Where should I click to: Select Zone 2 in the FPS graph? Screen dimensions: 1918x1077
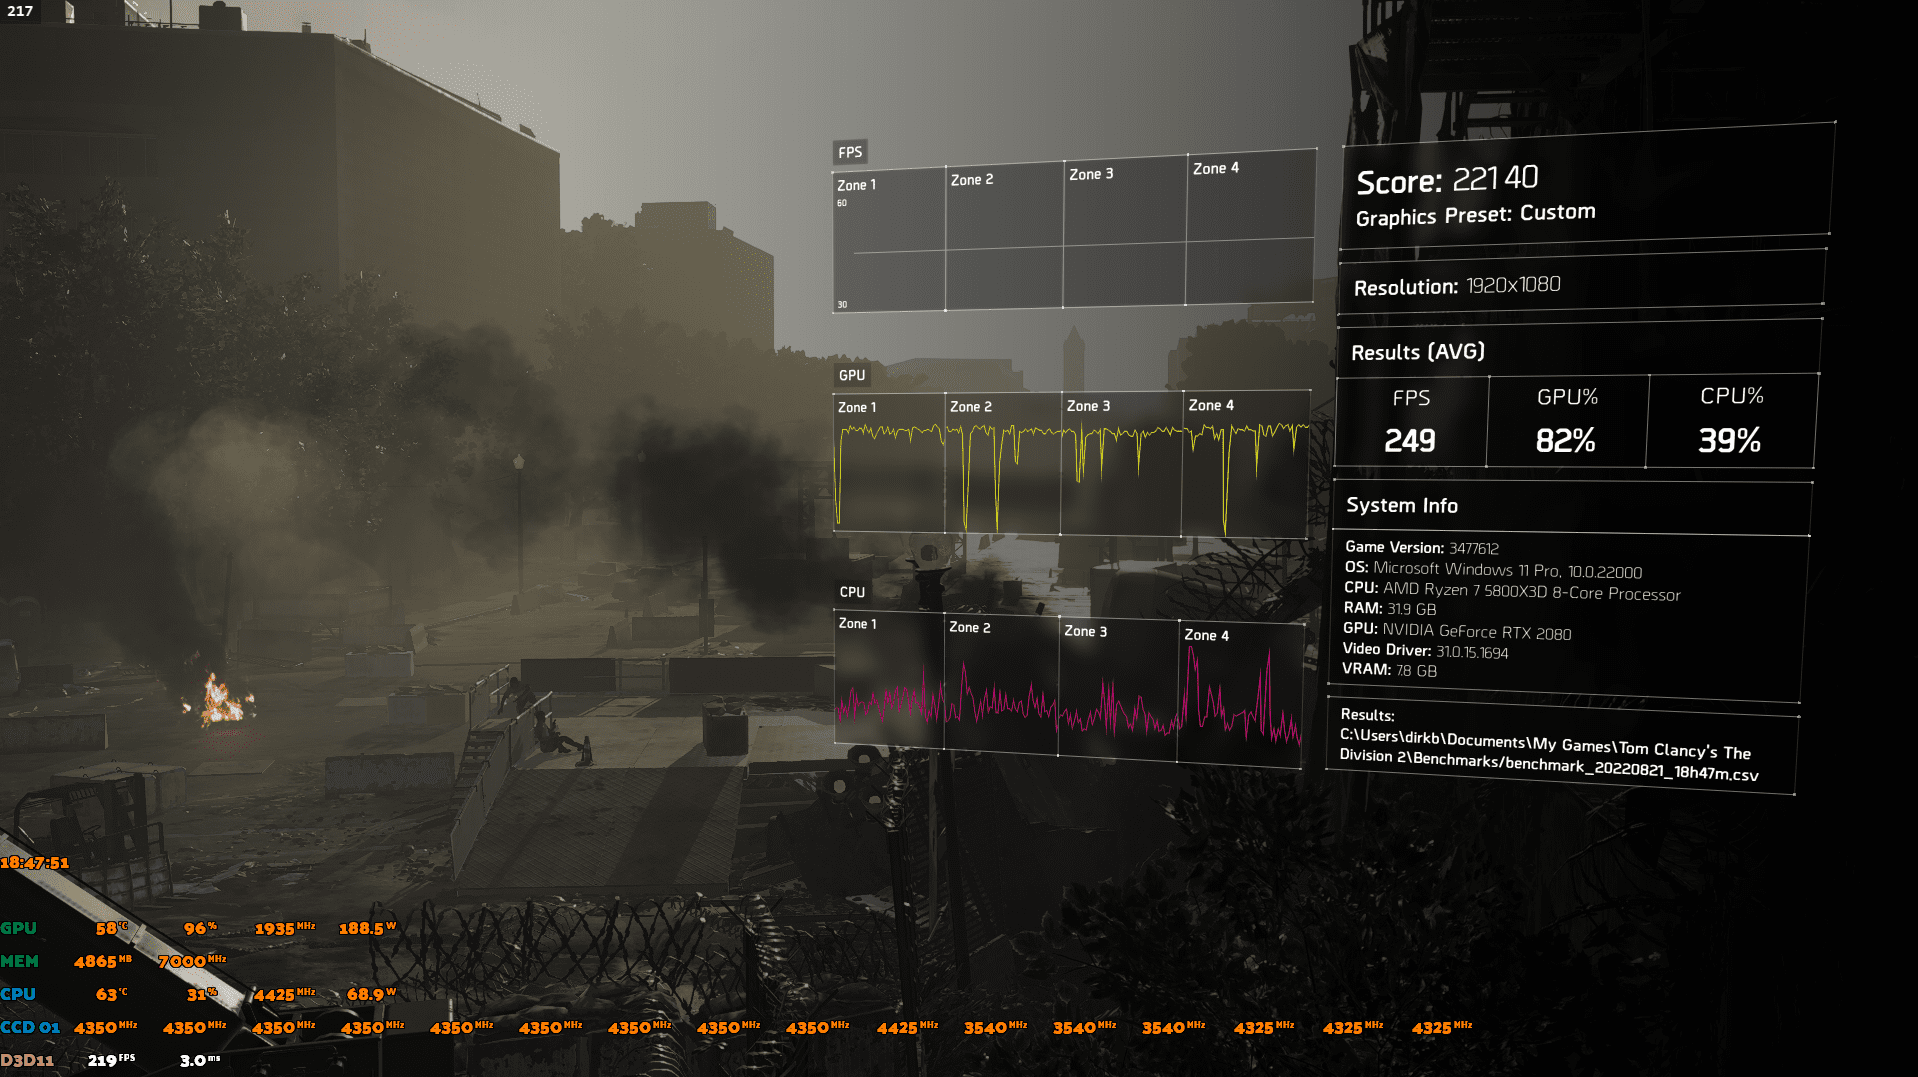click(x=1004, y=238)
